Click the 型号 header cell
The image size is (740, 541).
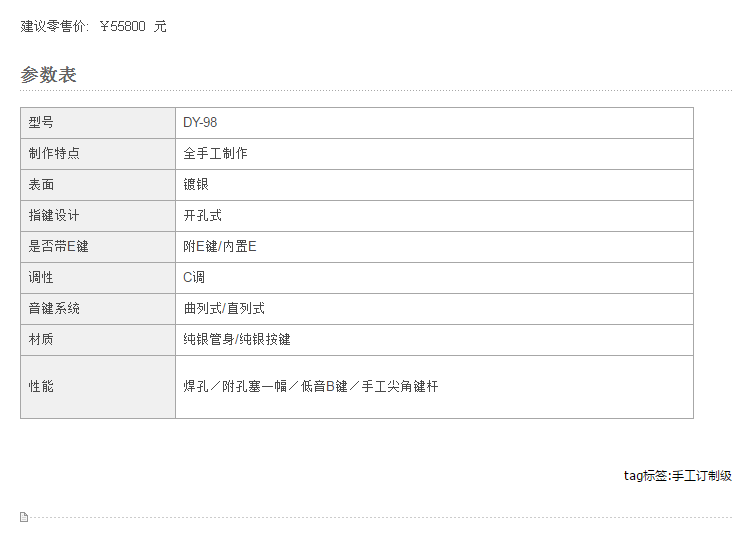click(x=98, y=123)
